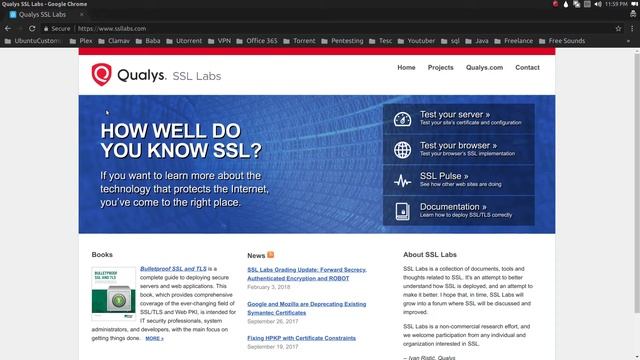Follow the MORE link under Books

[x=154, y=338]
